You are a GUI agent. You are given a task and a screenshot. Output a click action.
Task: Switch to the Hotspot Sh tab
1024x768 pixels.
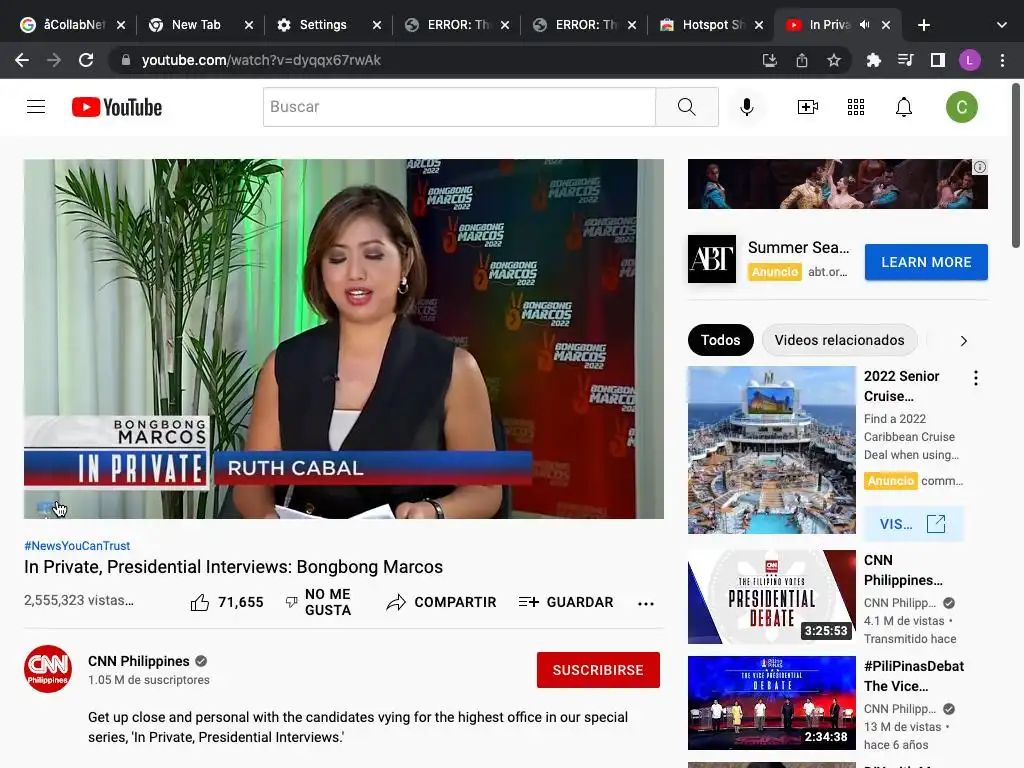click(x=711, y=25)
